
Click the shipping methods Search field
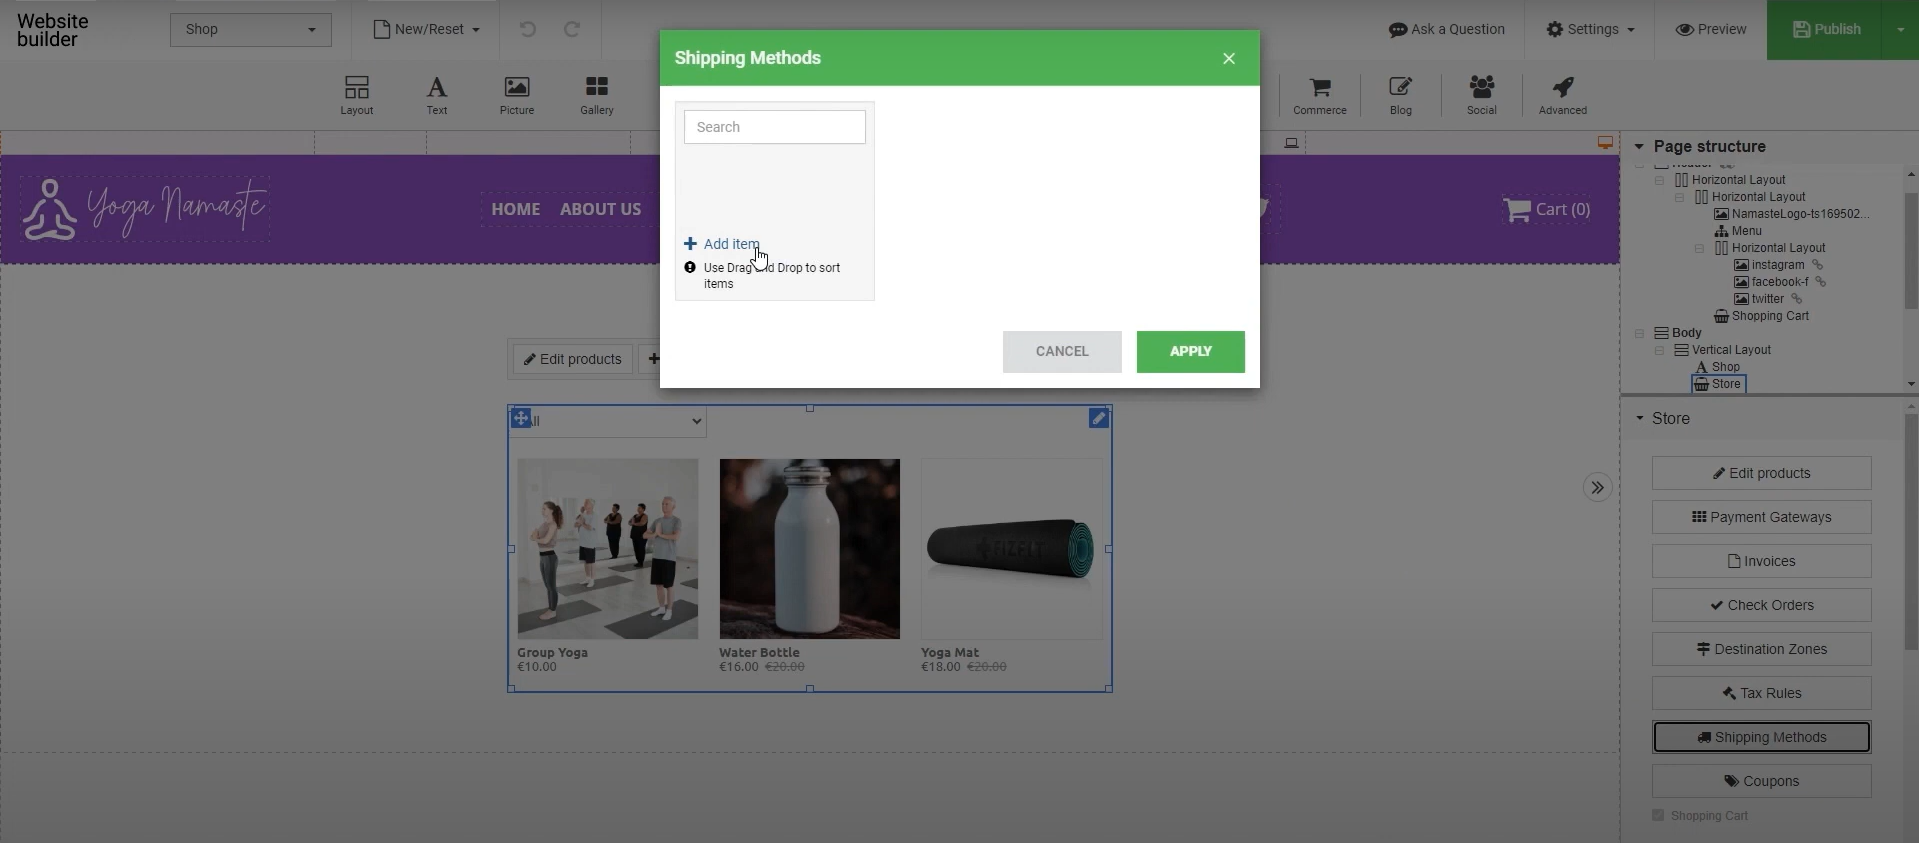[774, 127]
